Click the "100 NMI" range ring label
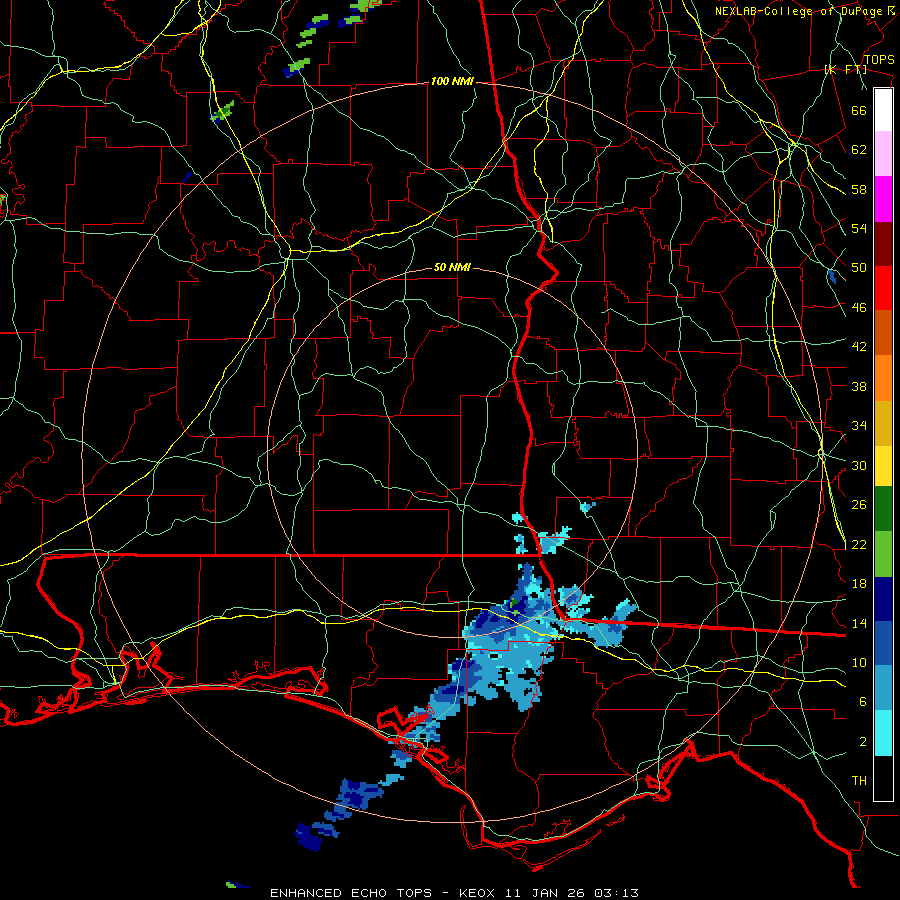 [x=452, y=82]
